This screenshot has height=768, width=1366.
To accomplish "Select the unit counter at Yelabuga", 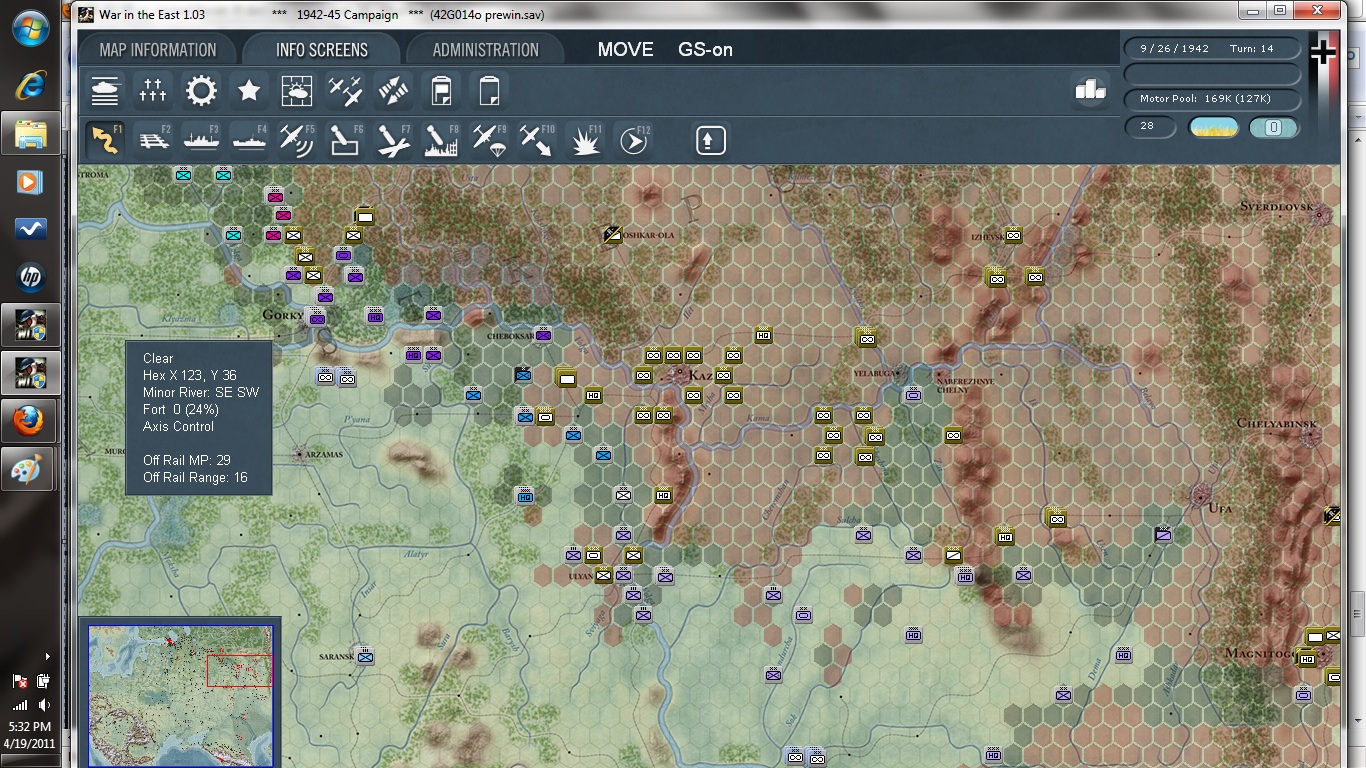I will (913, 395).
